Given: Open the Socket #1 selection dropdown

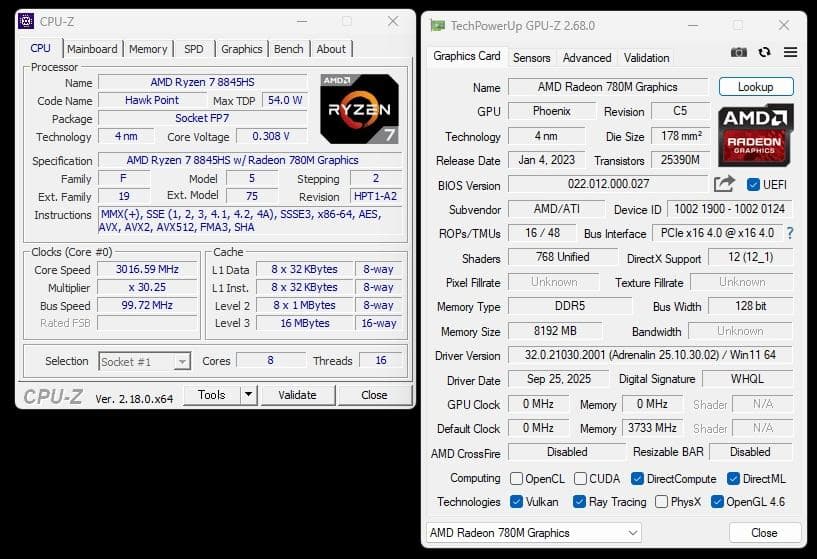Looking at the screenshot, I should pos(144,362).
